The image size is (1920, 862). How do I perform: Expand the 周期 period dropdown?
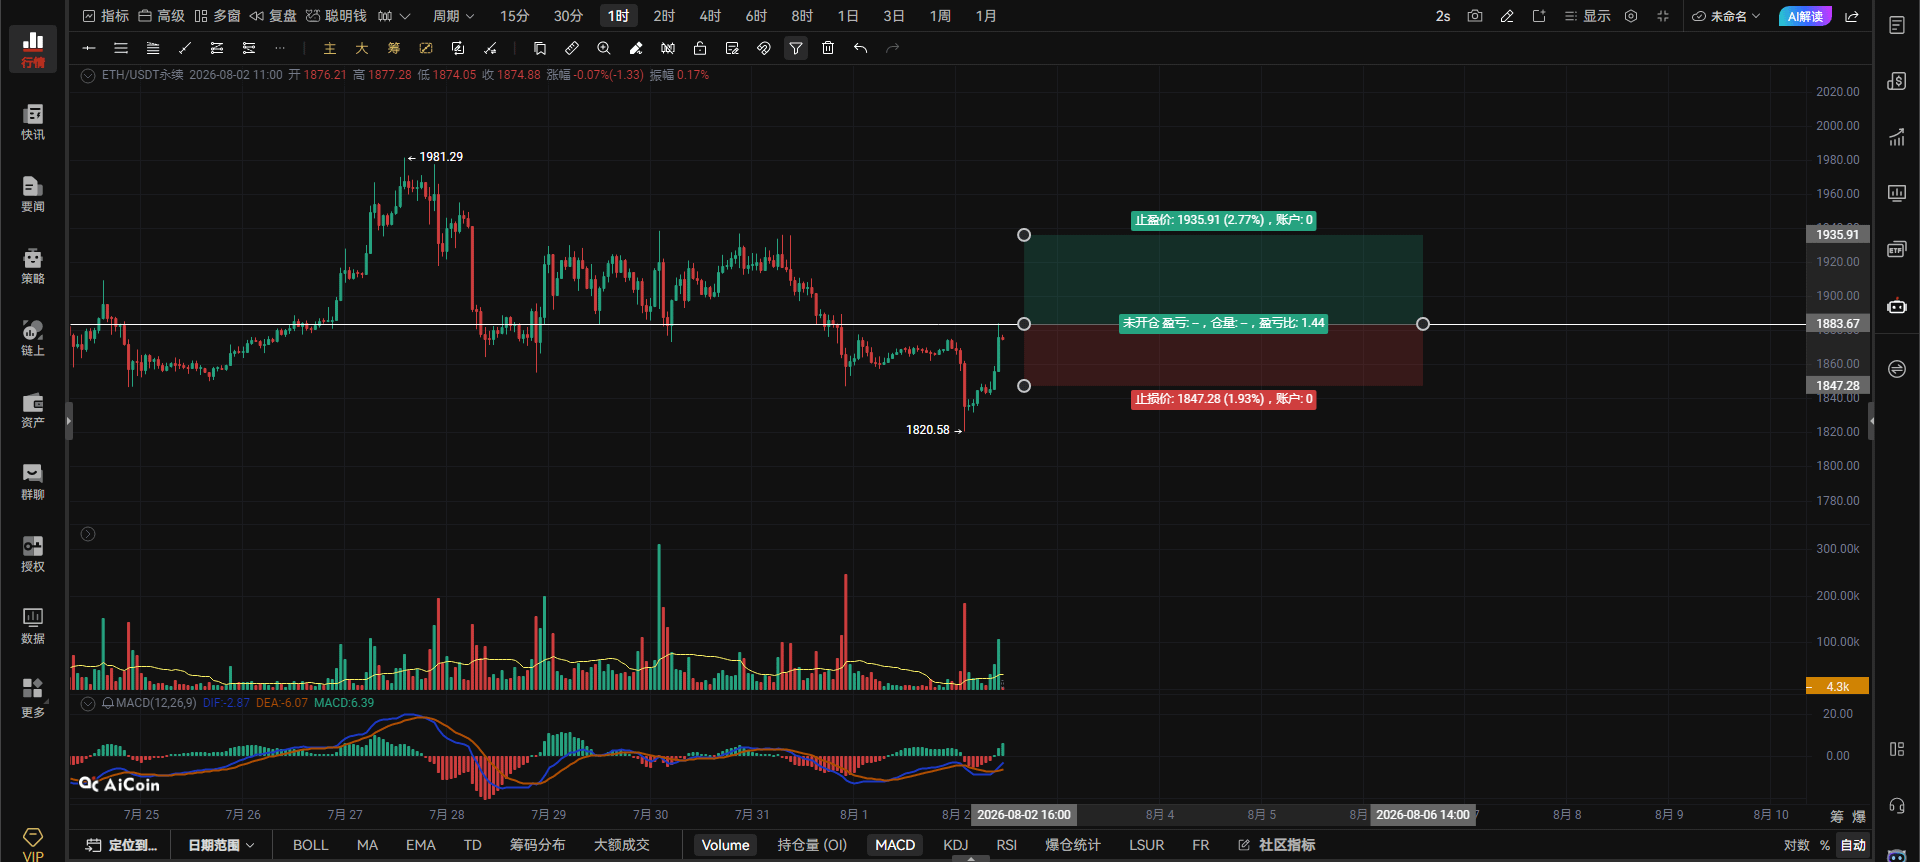(454, 16)
